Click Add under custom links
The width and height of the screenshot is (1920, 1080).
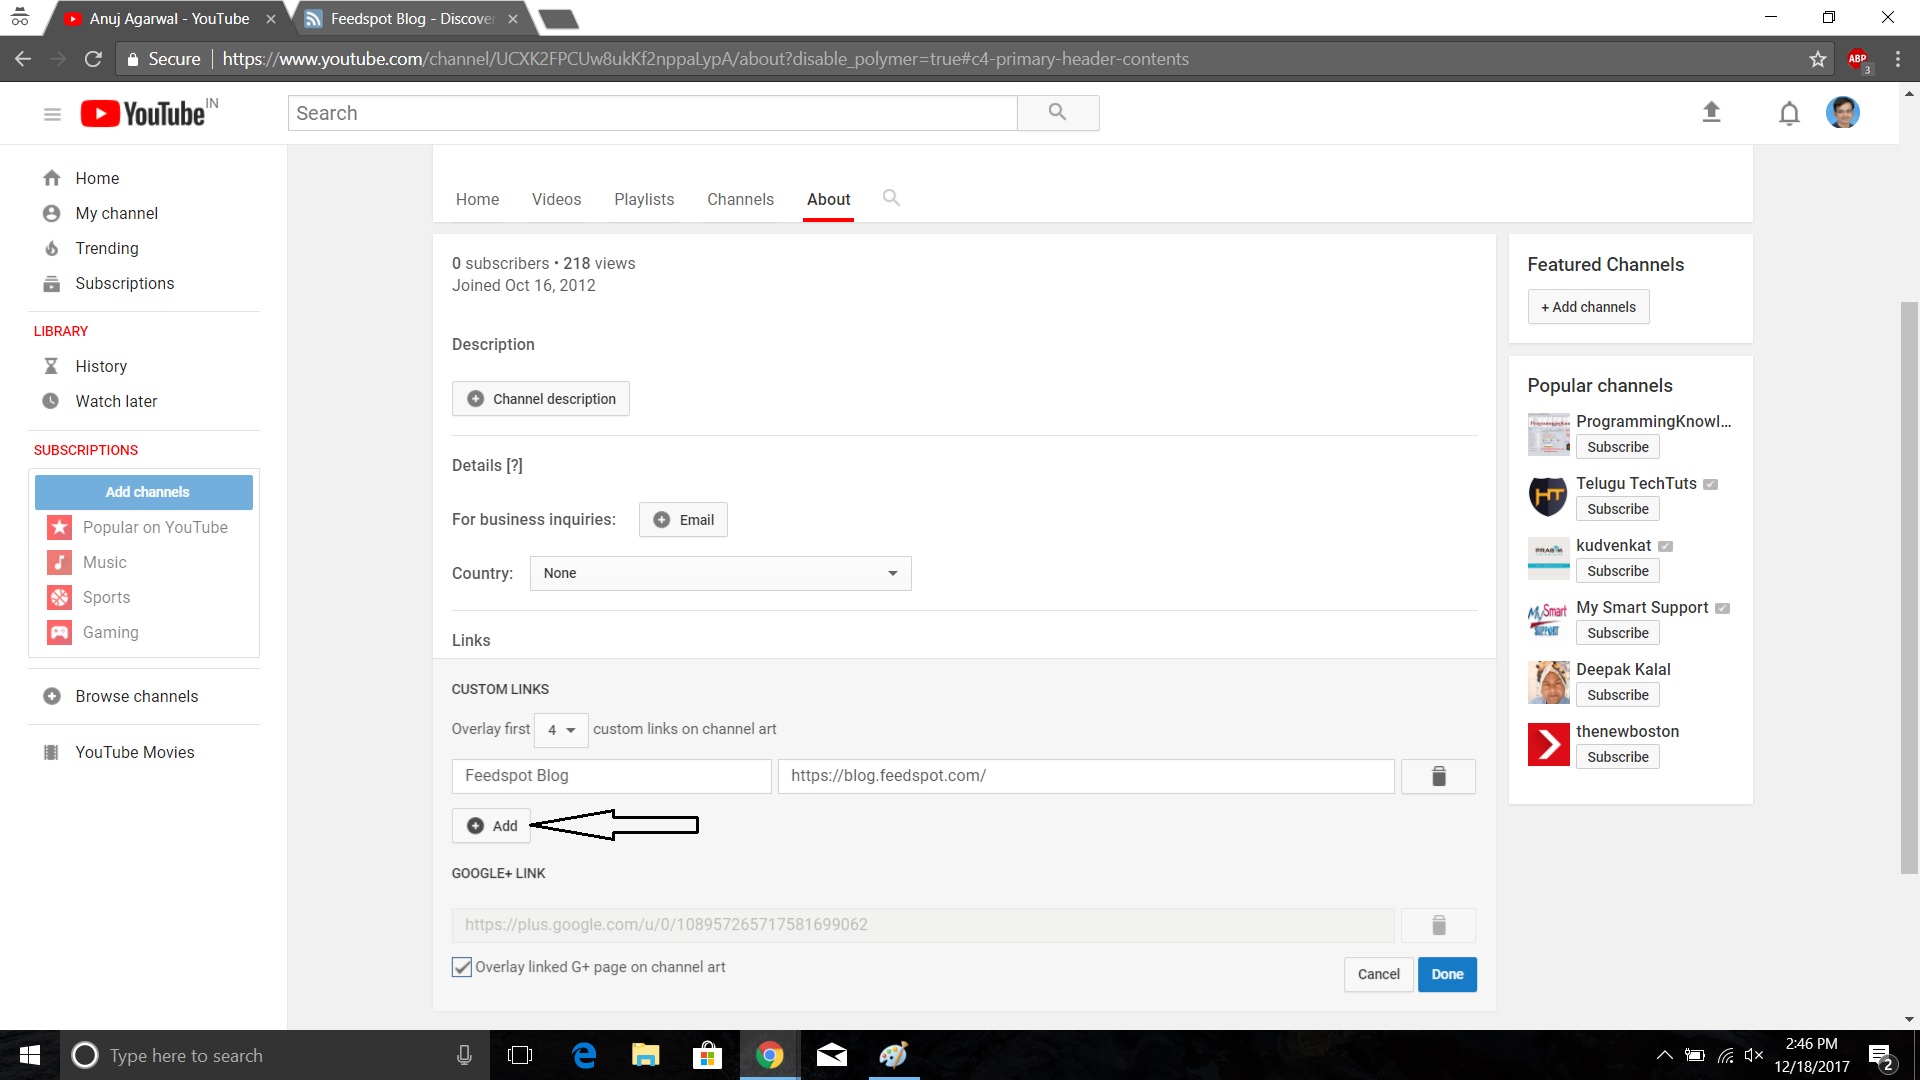pos(491,826)
